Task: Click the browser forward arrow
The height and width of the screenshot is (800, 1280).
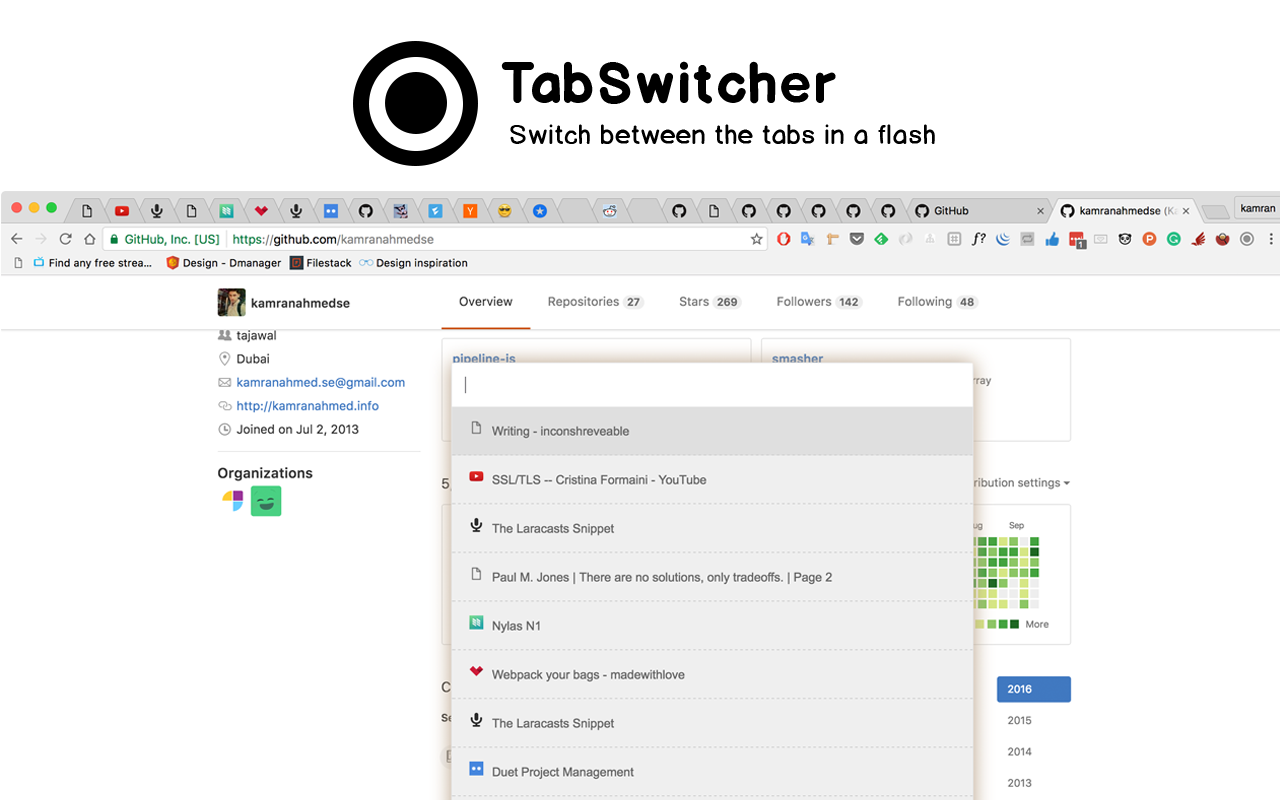Action: [41, 239]
